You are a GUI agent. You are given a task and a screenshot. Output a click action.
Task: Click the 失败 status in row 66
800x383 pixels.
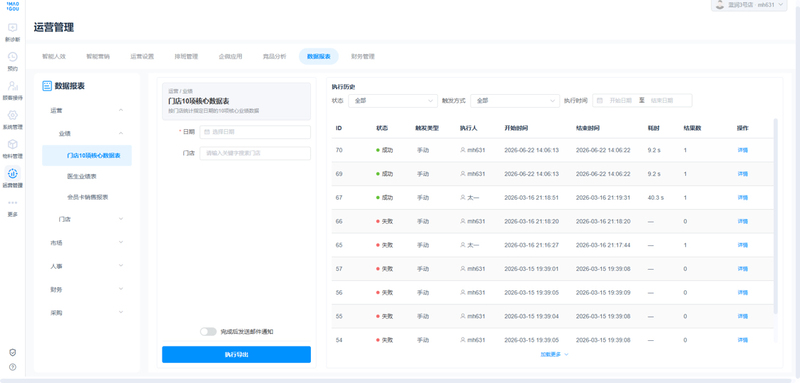[385, 221]
